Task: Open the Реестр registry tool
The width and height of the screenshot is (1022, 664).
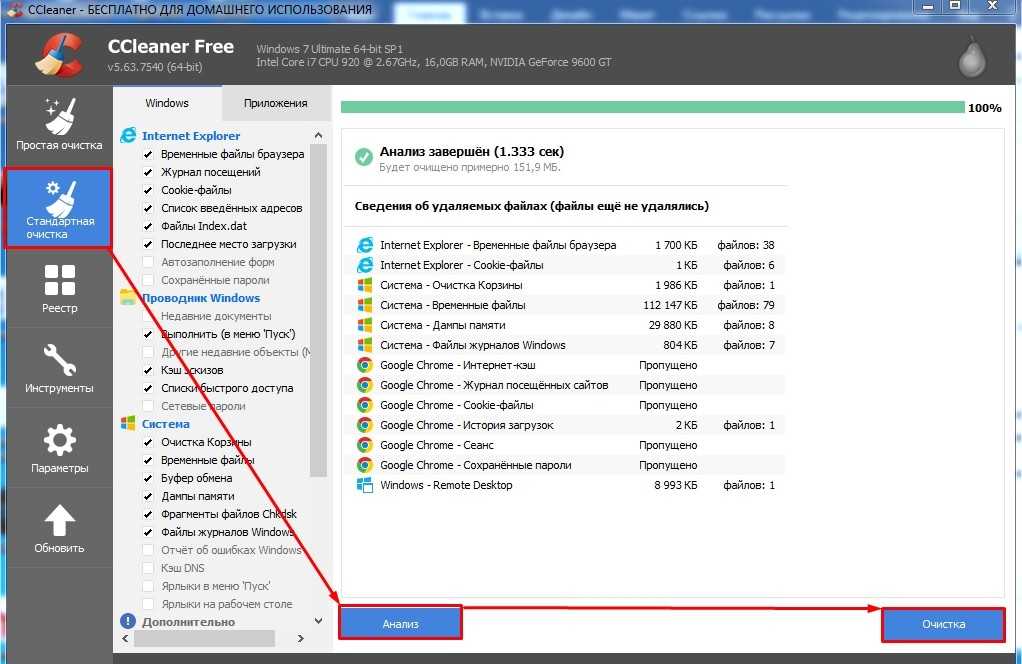Action: (x=59, y=288)
